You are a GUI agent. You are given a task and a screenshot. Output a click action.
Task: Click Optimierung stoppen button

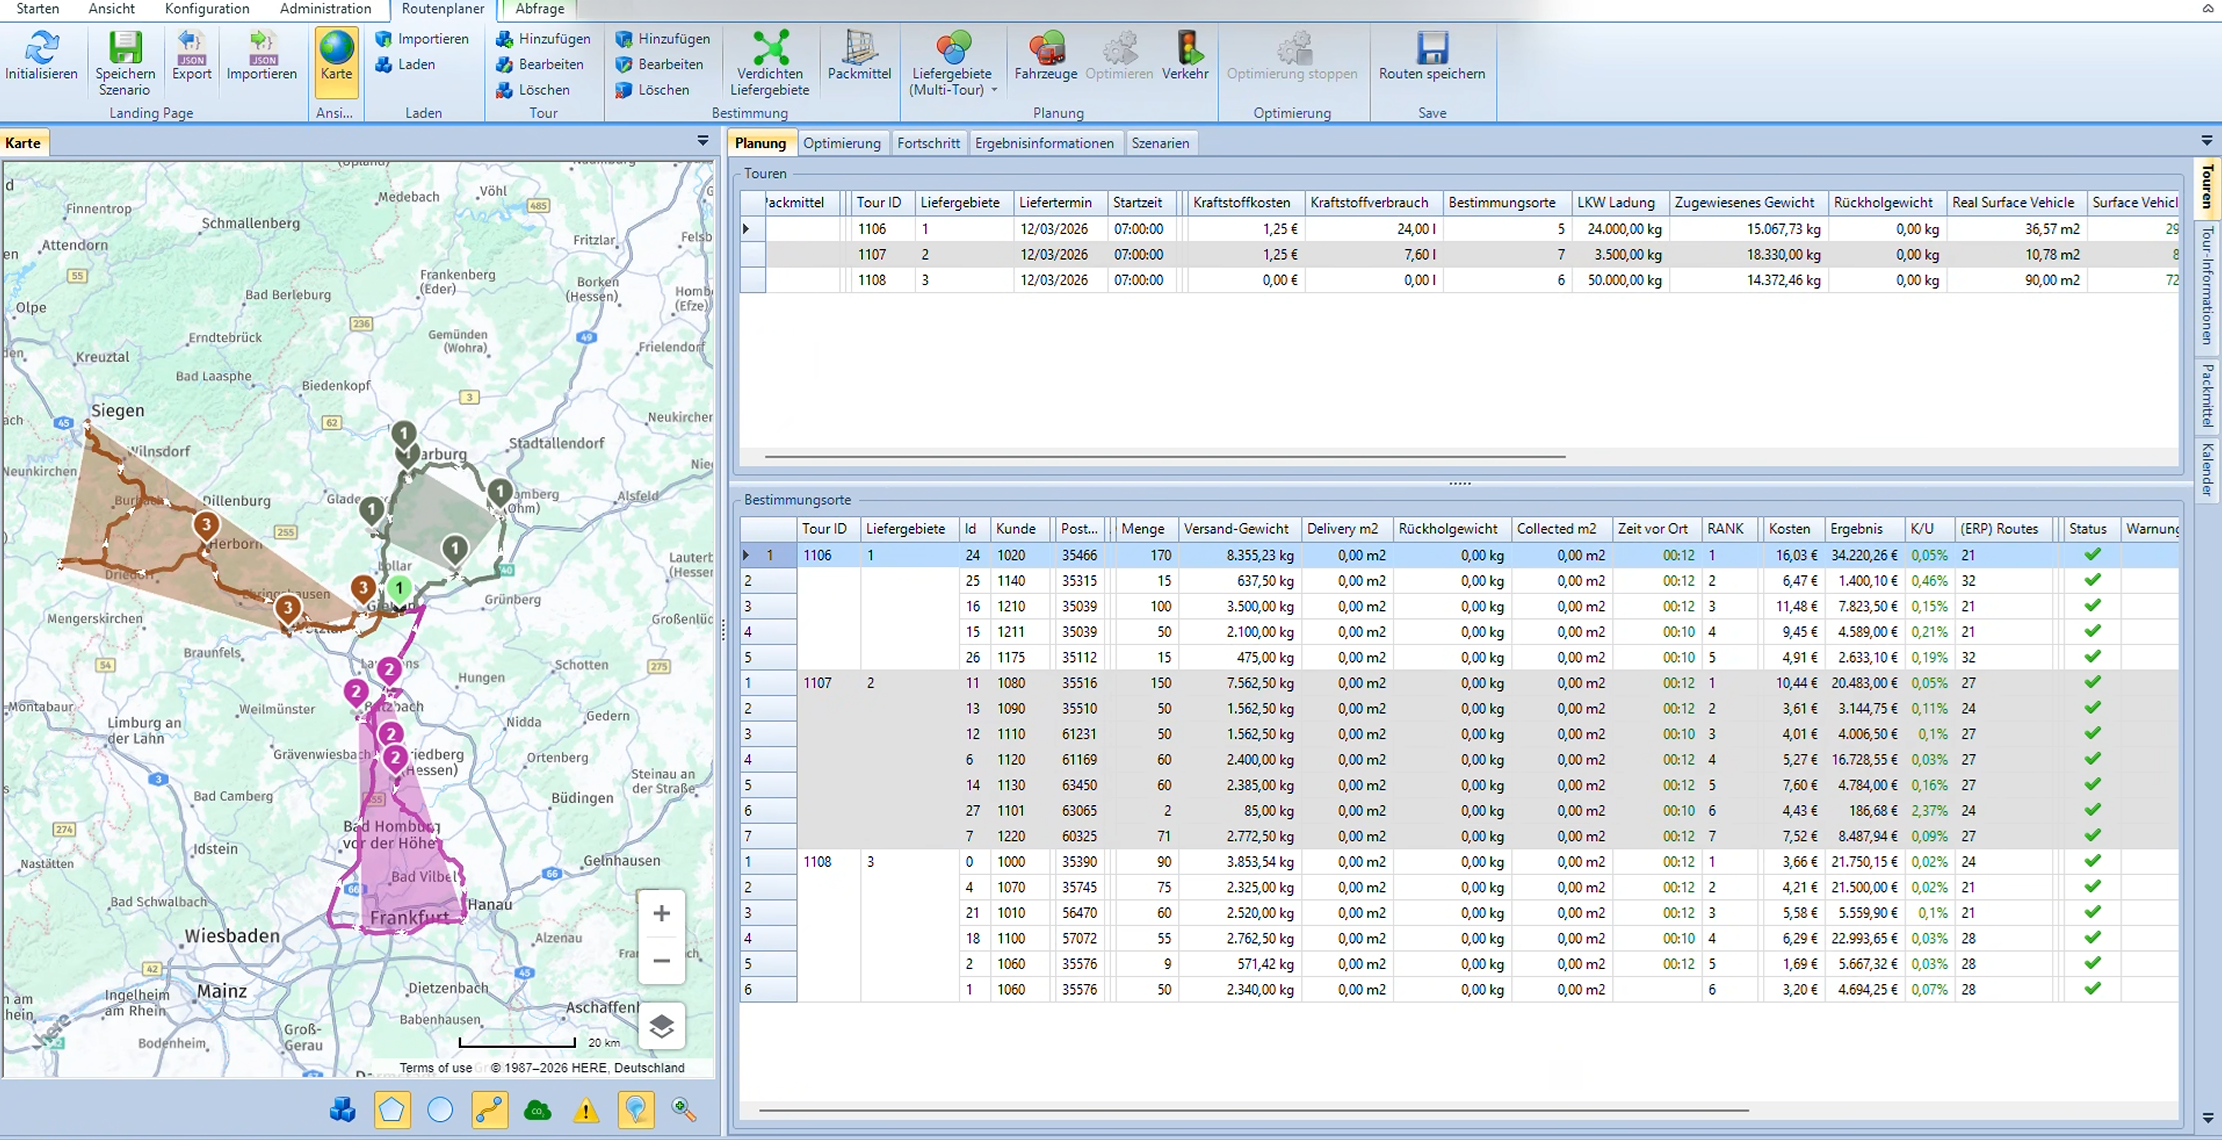point(1292,56)
